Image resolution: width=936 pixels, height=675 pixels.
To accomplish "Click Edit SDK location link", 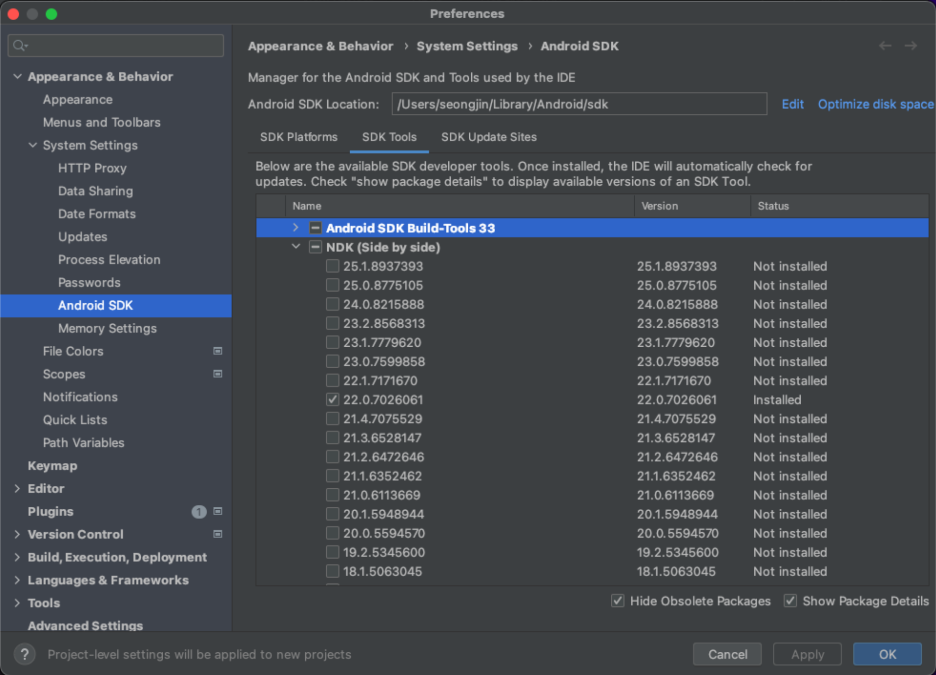I will [x=793, y=104].
